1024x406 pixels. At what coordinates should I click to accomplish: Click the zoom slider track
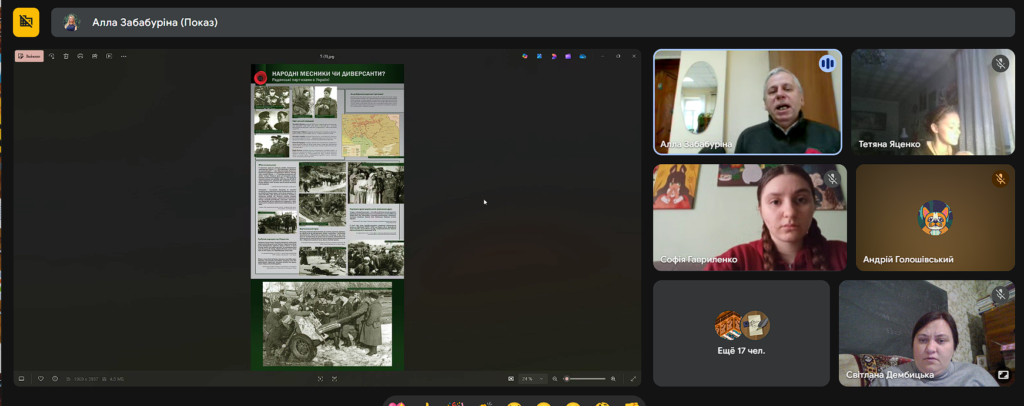(x=588, y=379)
